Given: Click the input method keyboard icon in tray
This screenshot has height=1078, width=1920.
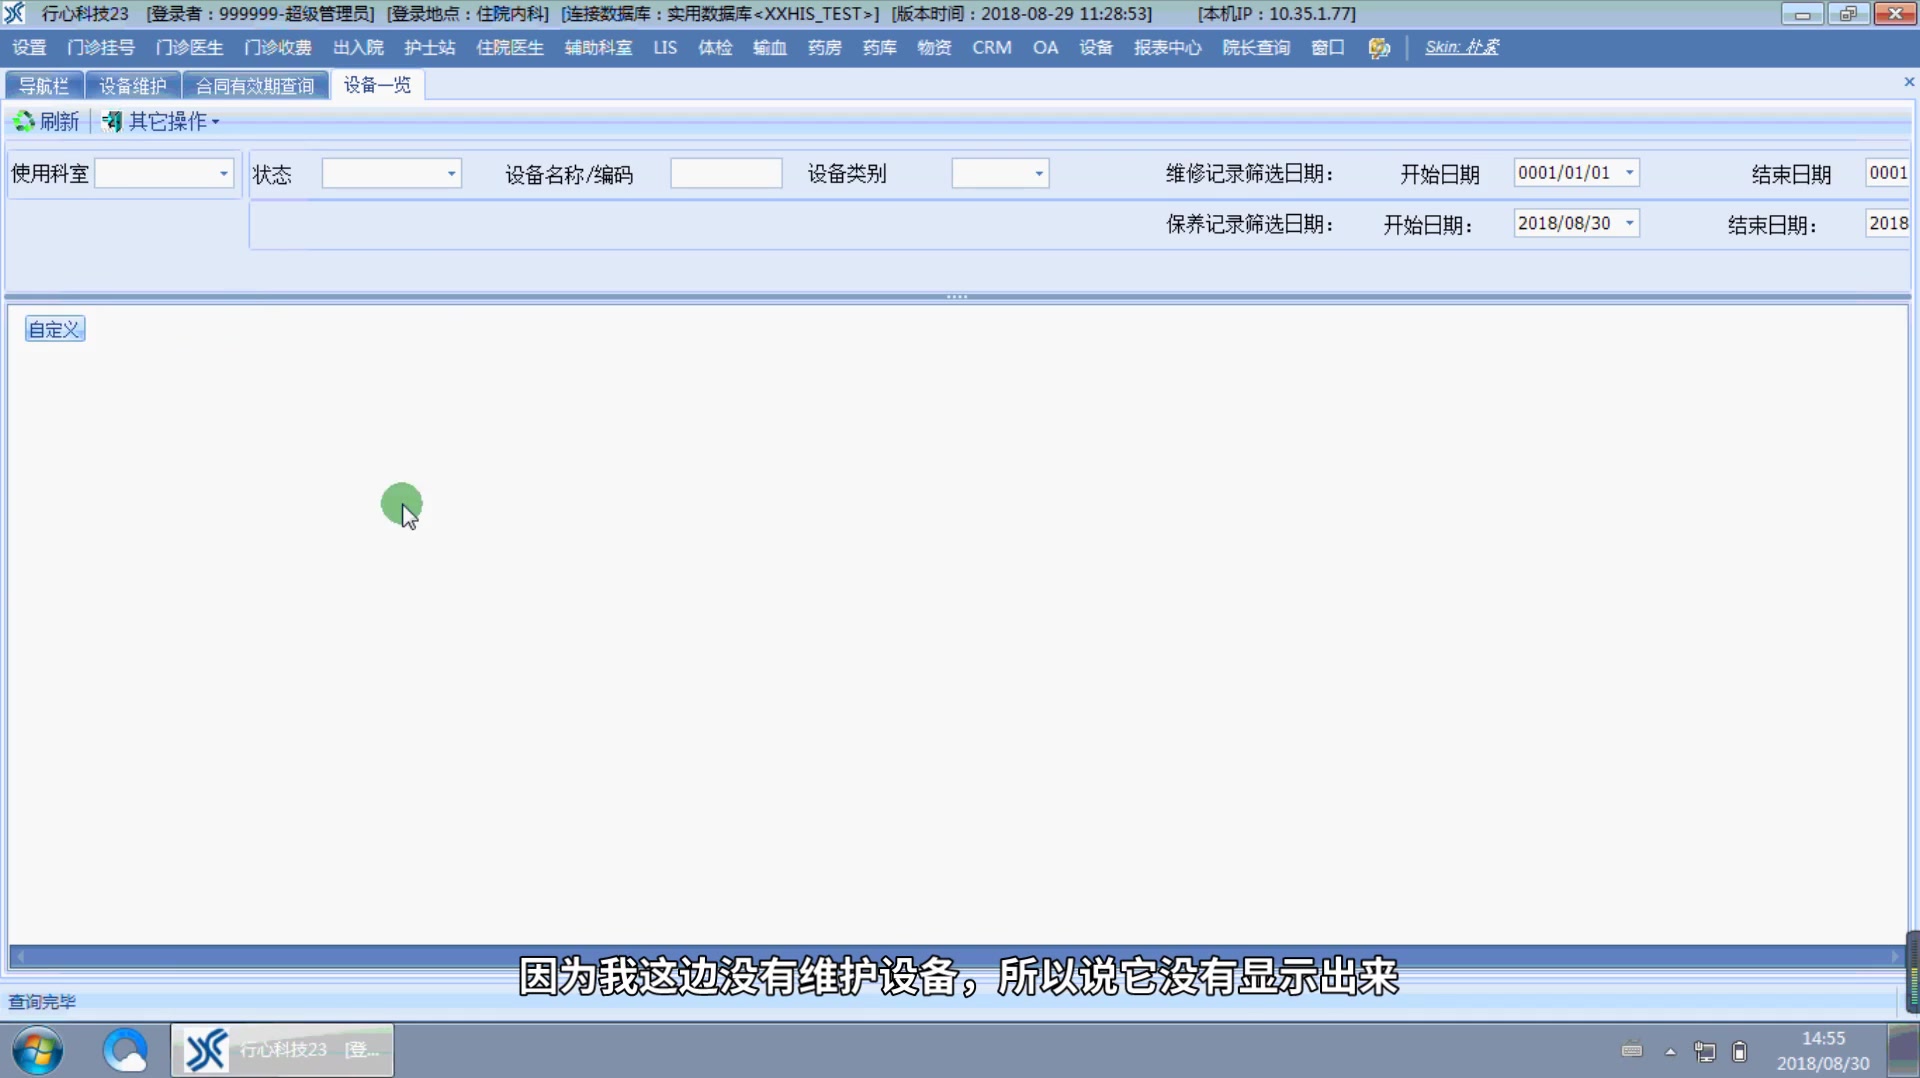Looking at the screenshot, I should pos(1633,1051).
